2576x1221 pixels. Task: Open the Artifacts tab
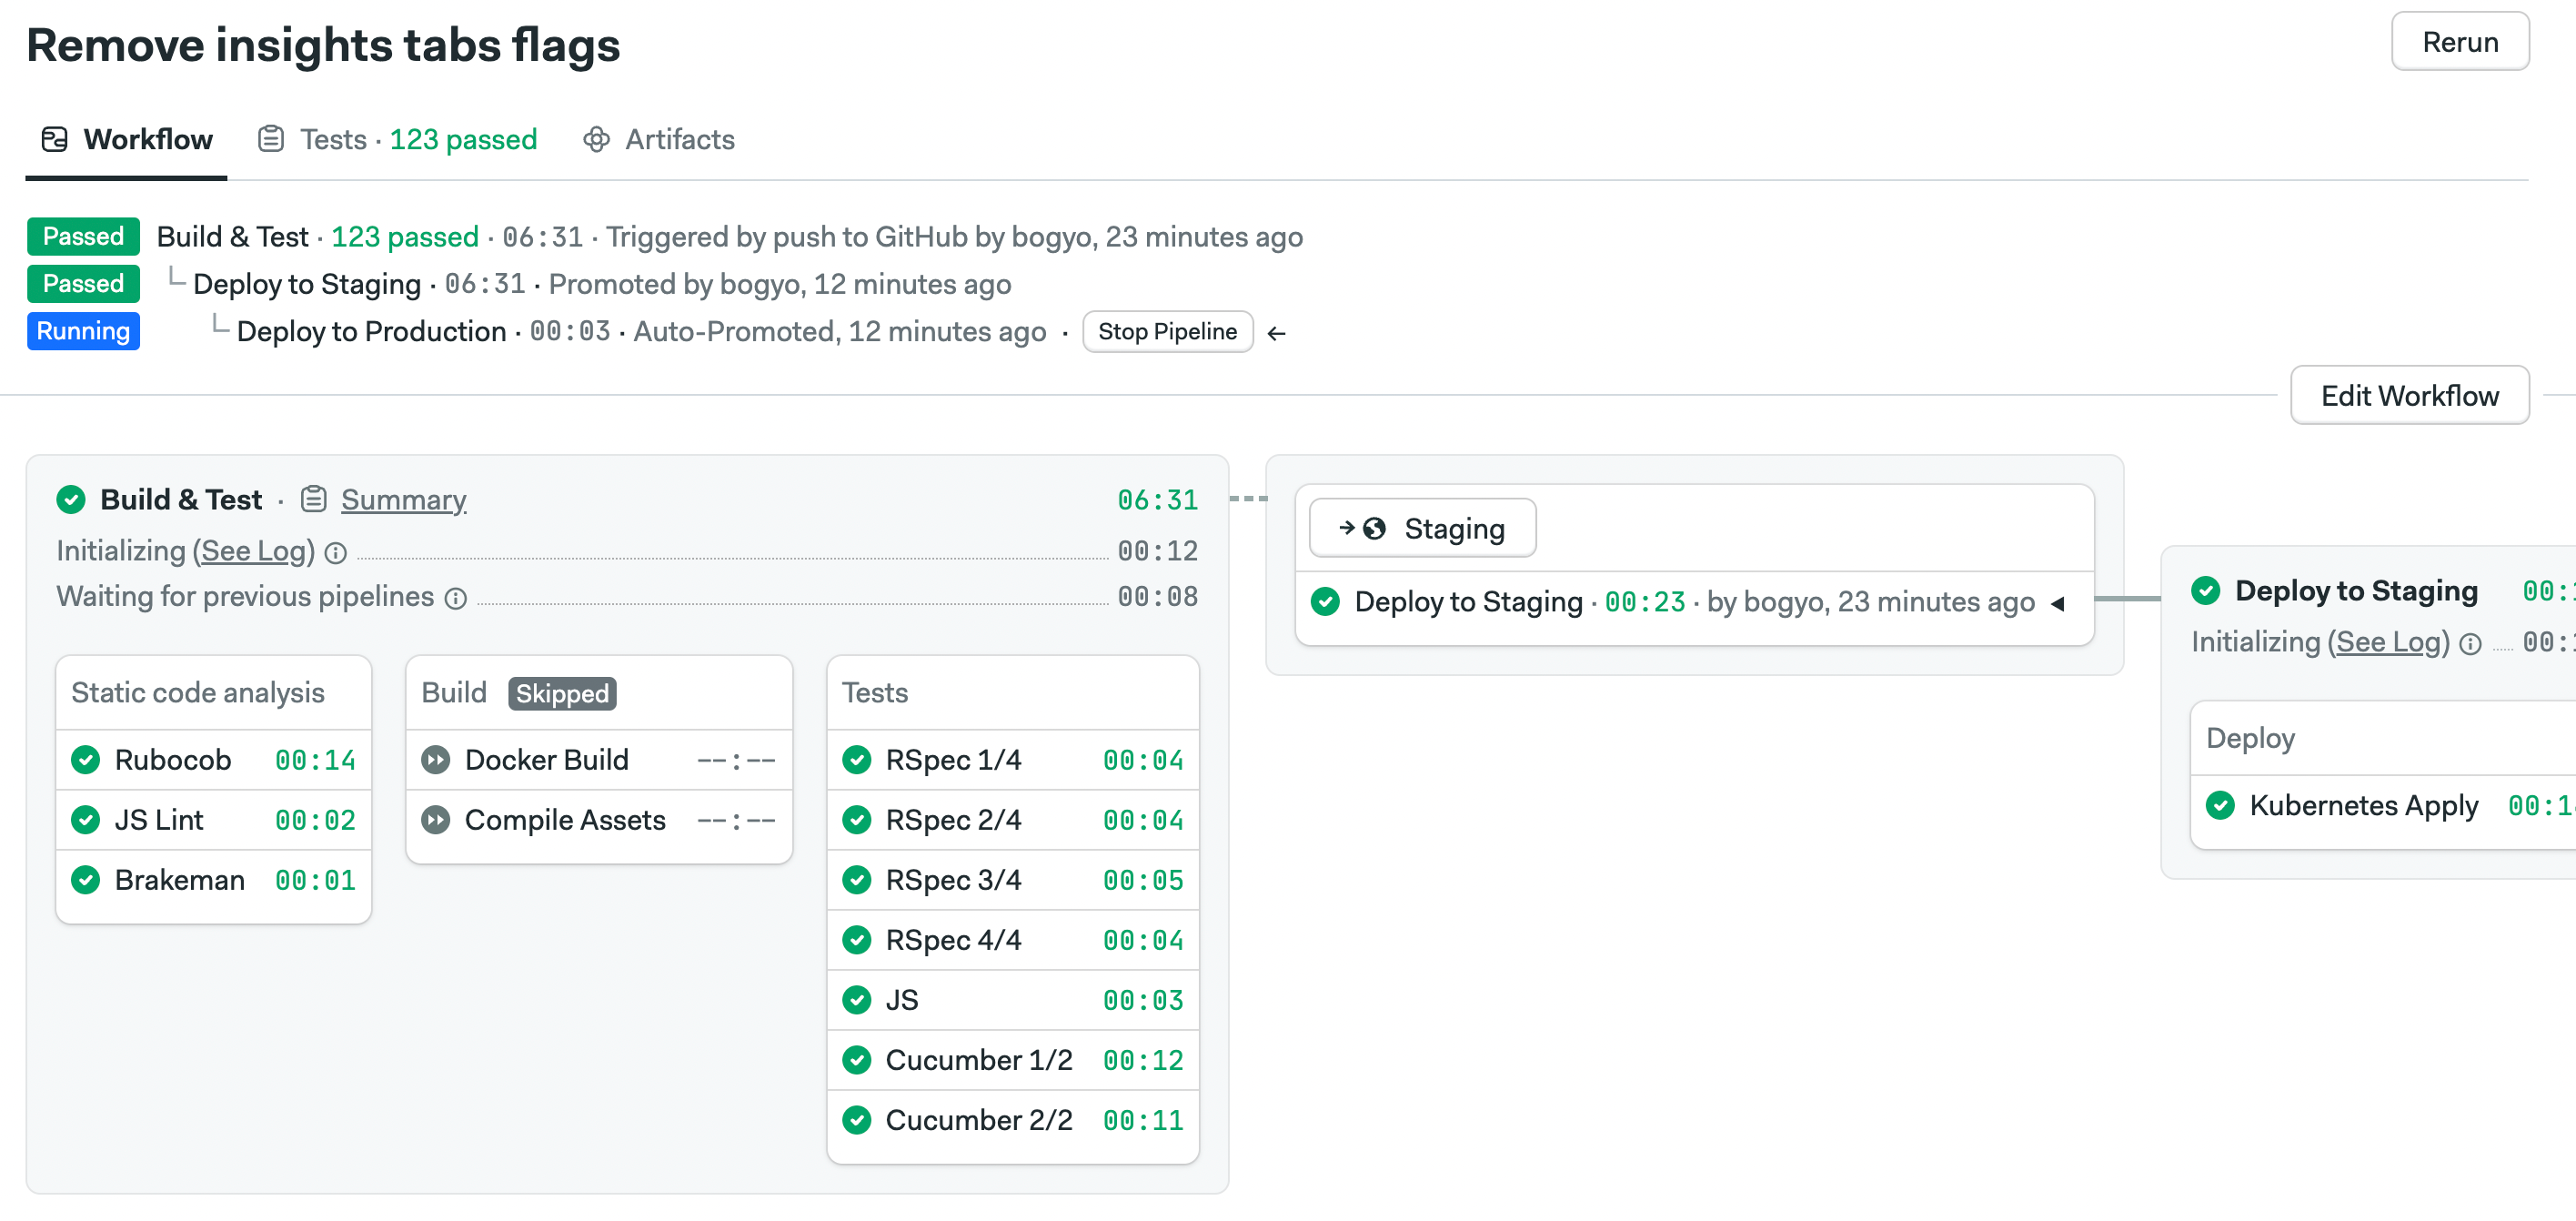[679, 139]
